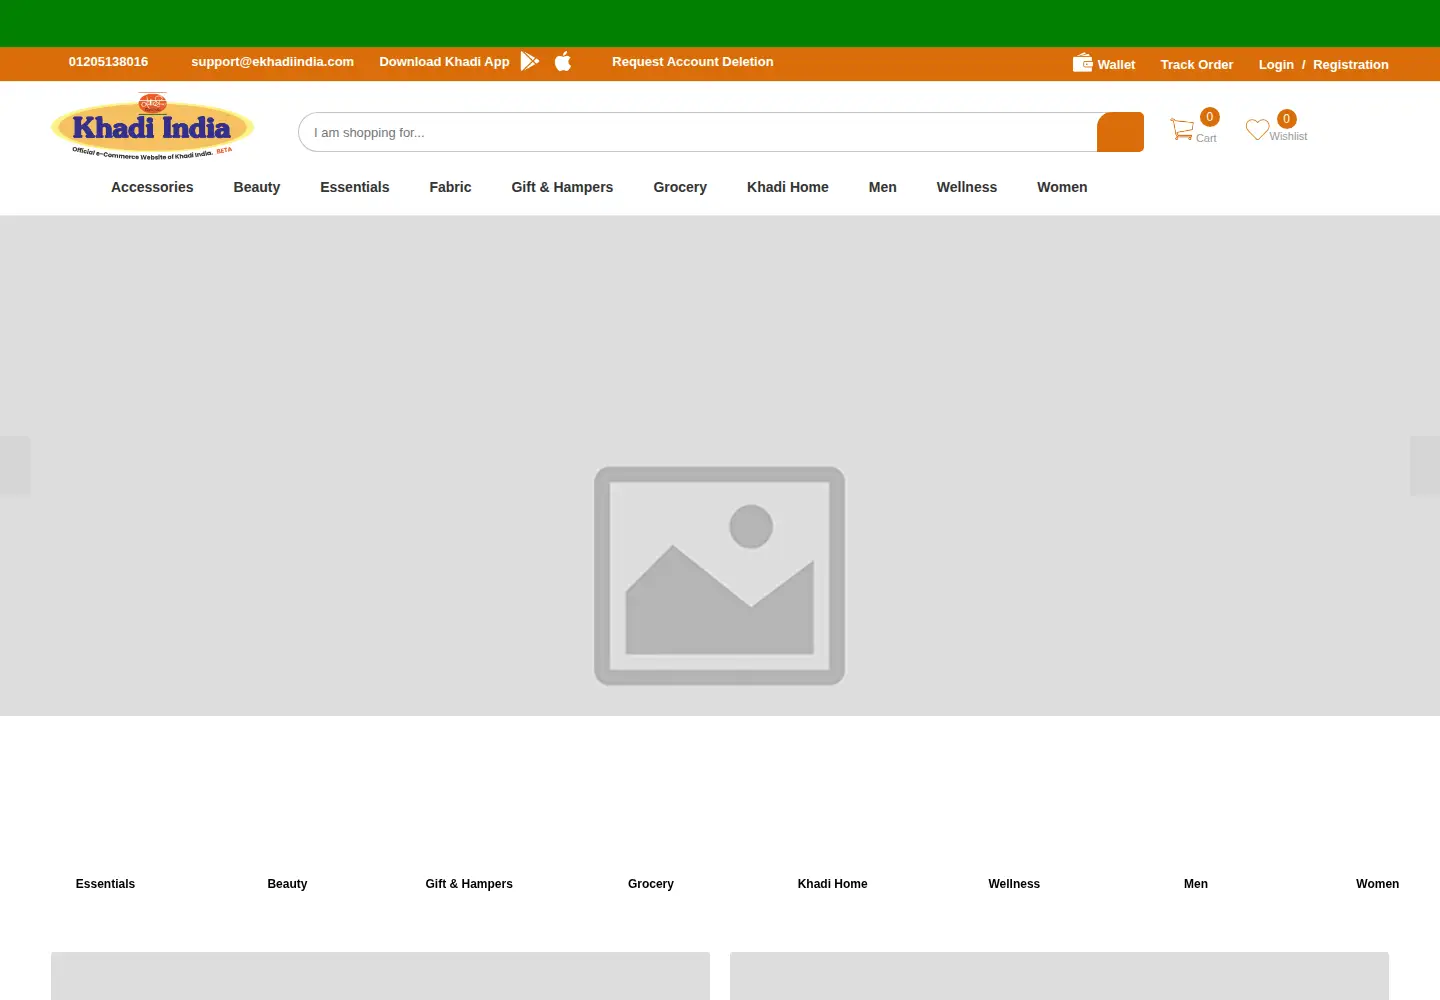Select the Khadi Home category below the banner
Image resolution: width=1440 pixels, height=1000 pixels.
click(x=832, y=884)
